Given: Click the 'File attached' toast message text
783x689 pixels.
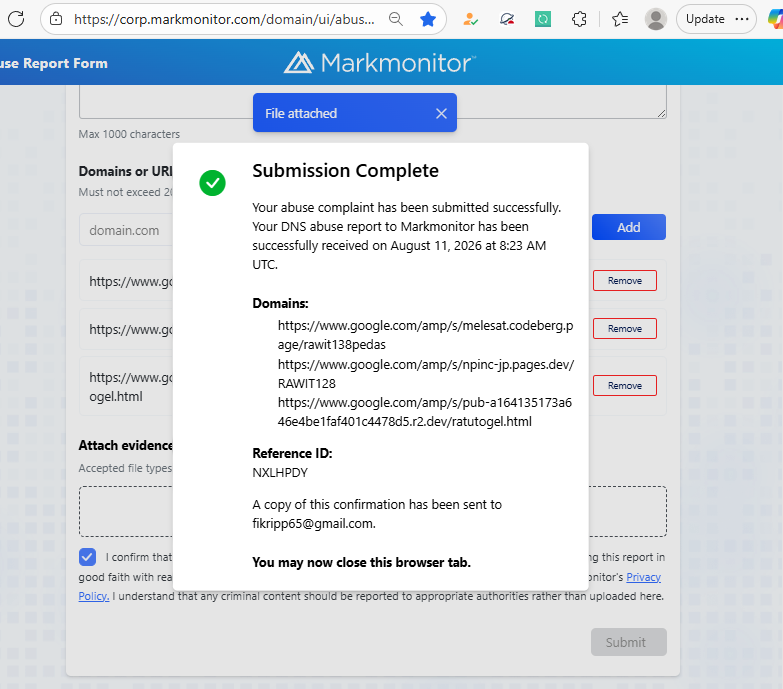Looking at the screenshot, I should click(301, 113).
